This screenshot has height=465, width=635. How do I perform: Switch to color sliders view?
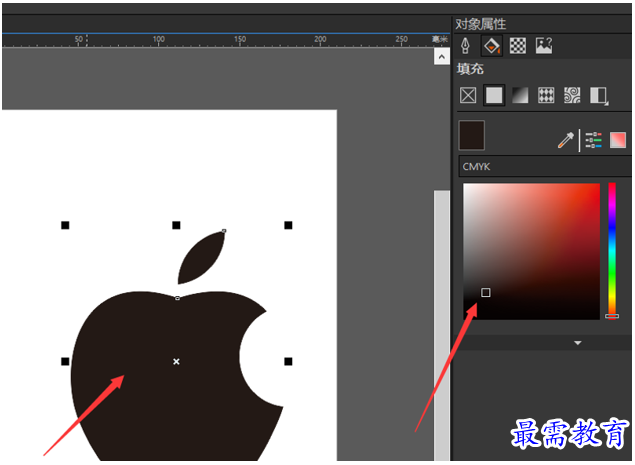pos(594,140)
